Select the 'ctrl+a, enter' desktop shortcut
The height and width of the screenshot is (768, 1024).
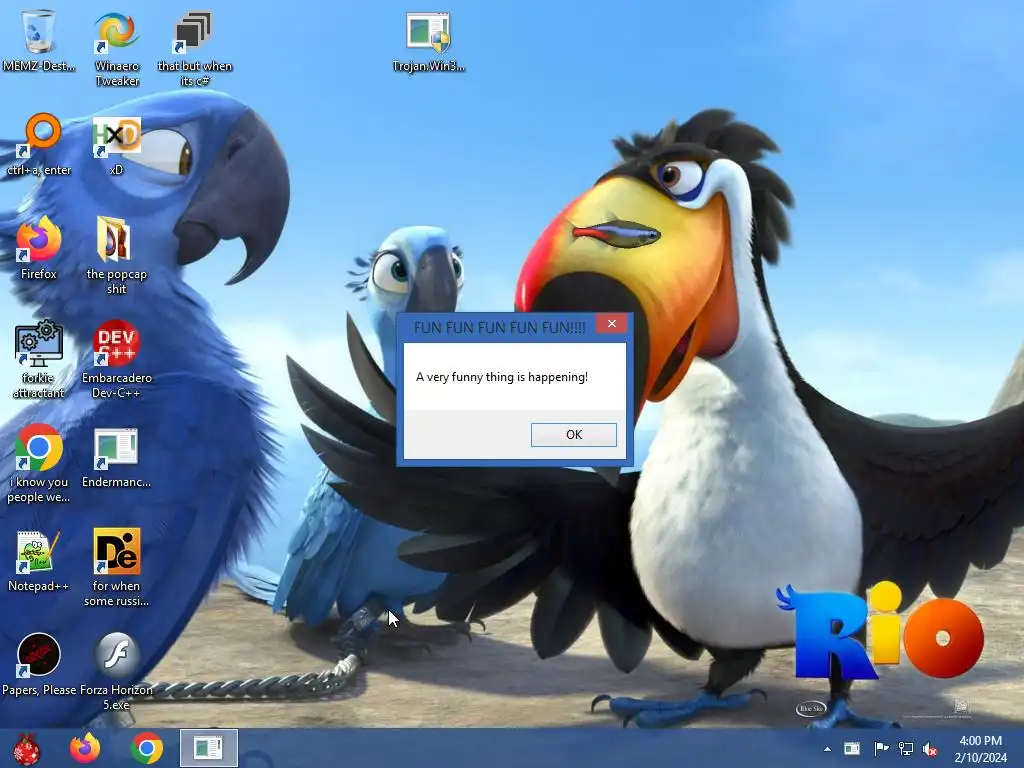pos(39,145)
